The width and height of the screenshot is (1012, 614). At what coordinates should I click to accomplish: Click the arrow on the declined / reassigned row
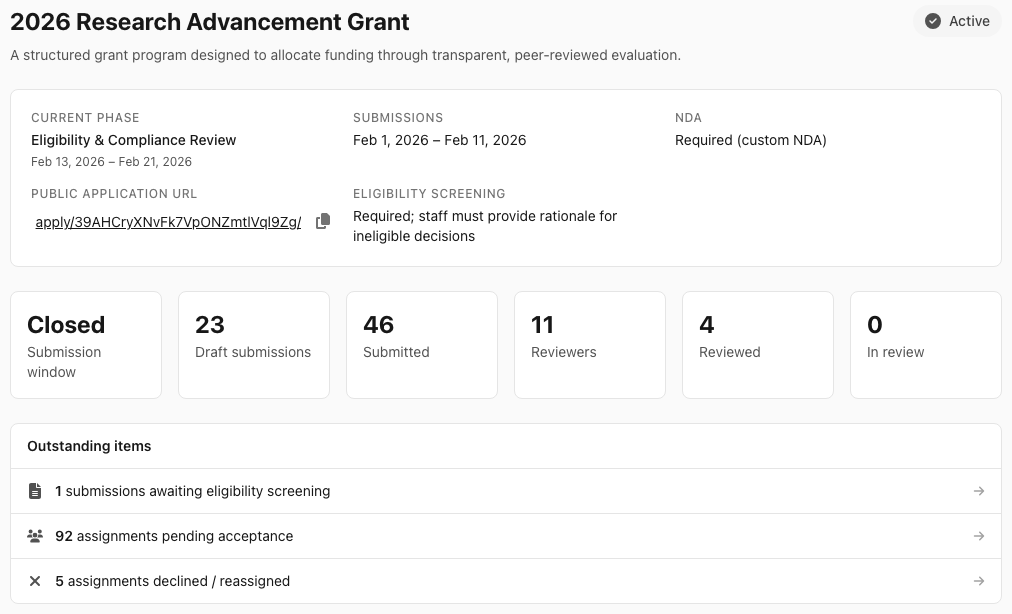pyautogui.click(x=978, y=581)
